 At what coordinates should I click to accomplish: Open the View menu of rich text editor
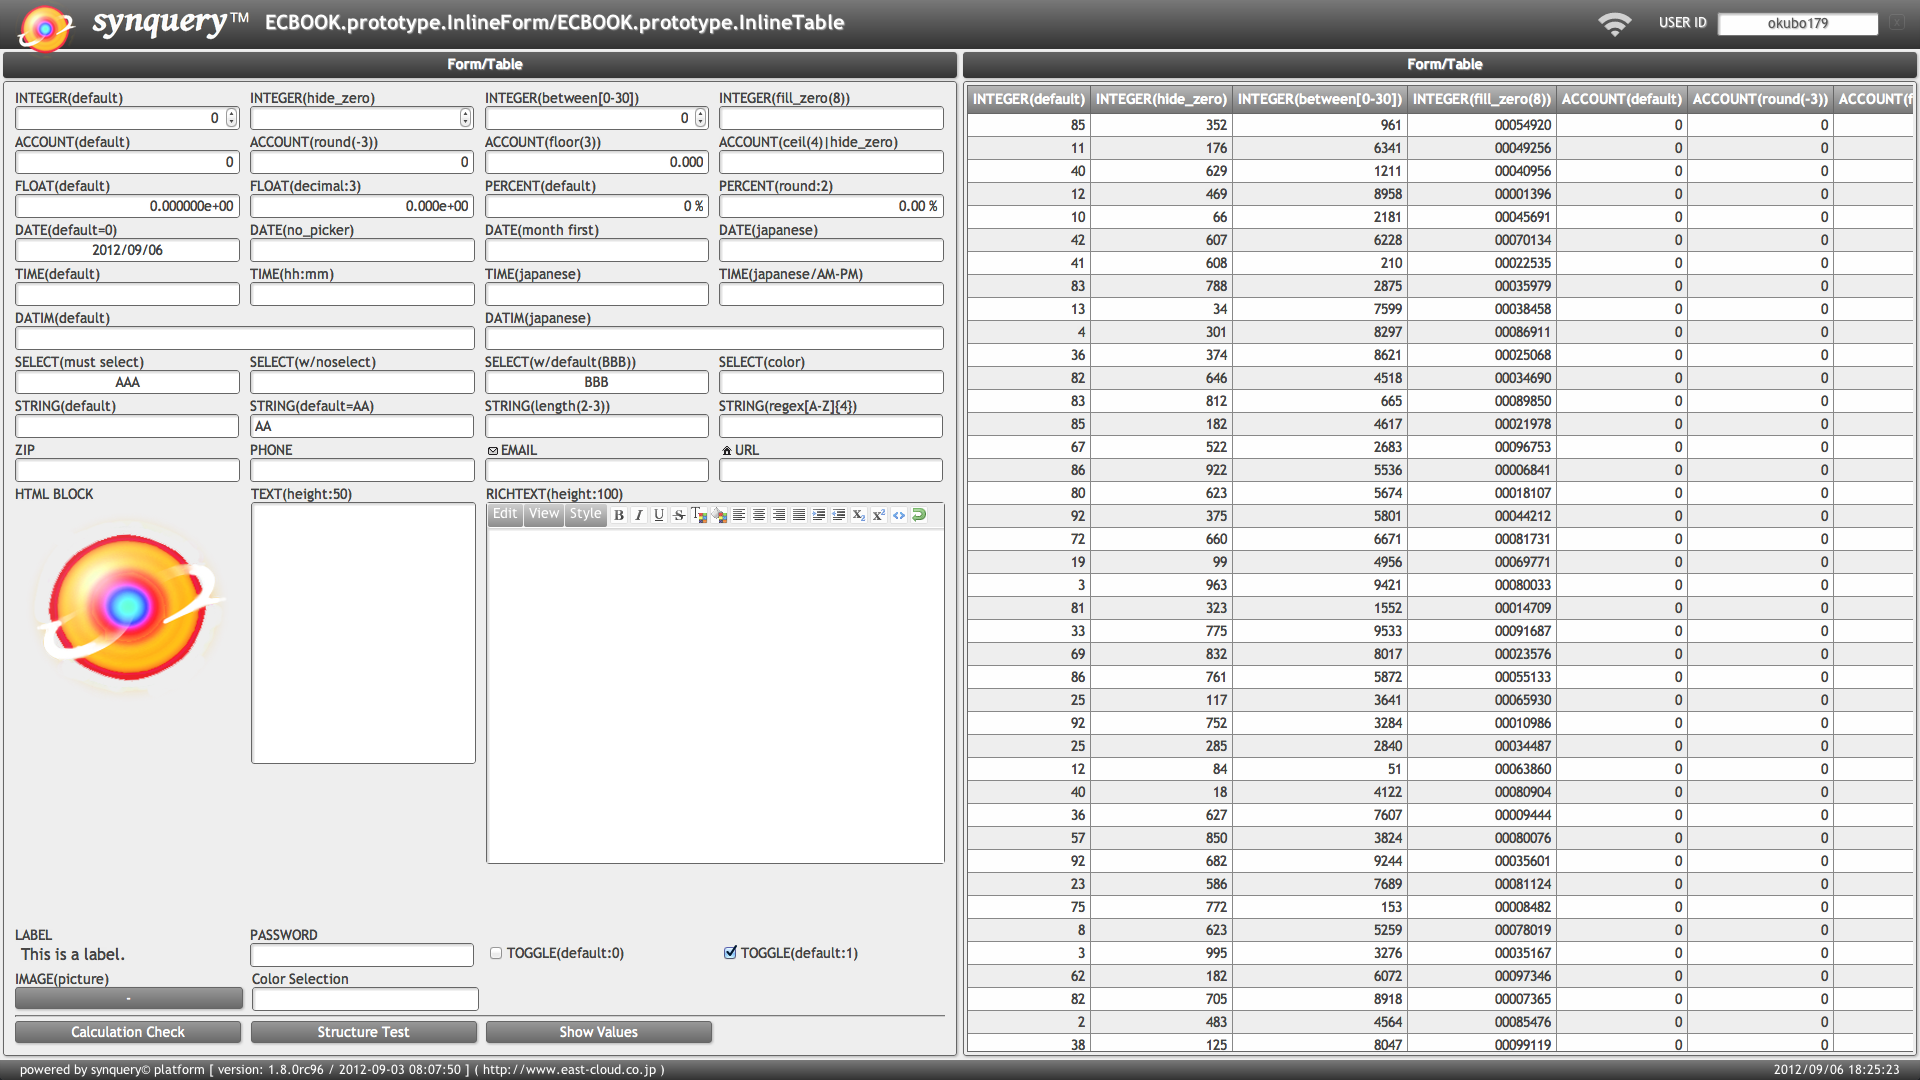544,514
